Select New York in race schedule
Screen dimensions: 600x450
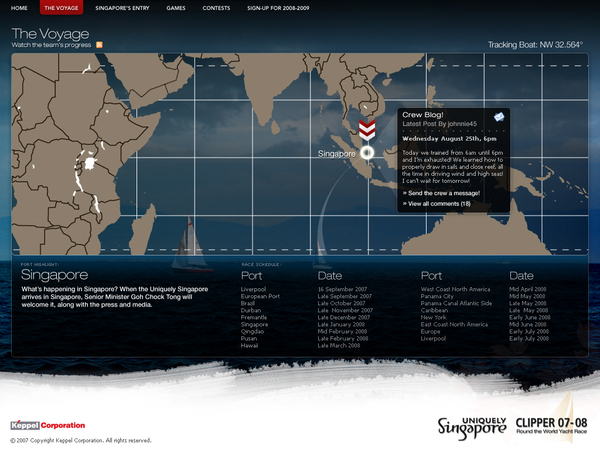click(x=434, y=317)
